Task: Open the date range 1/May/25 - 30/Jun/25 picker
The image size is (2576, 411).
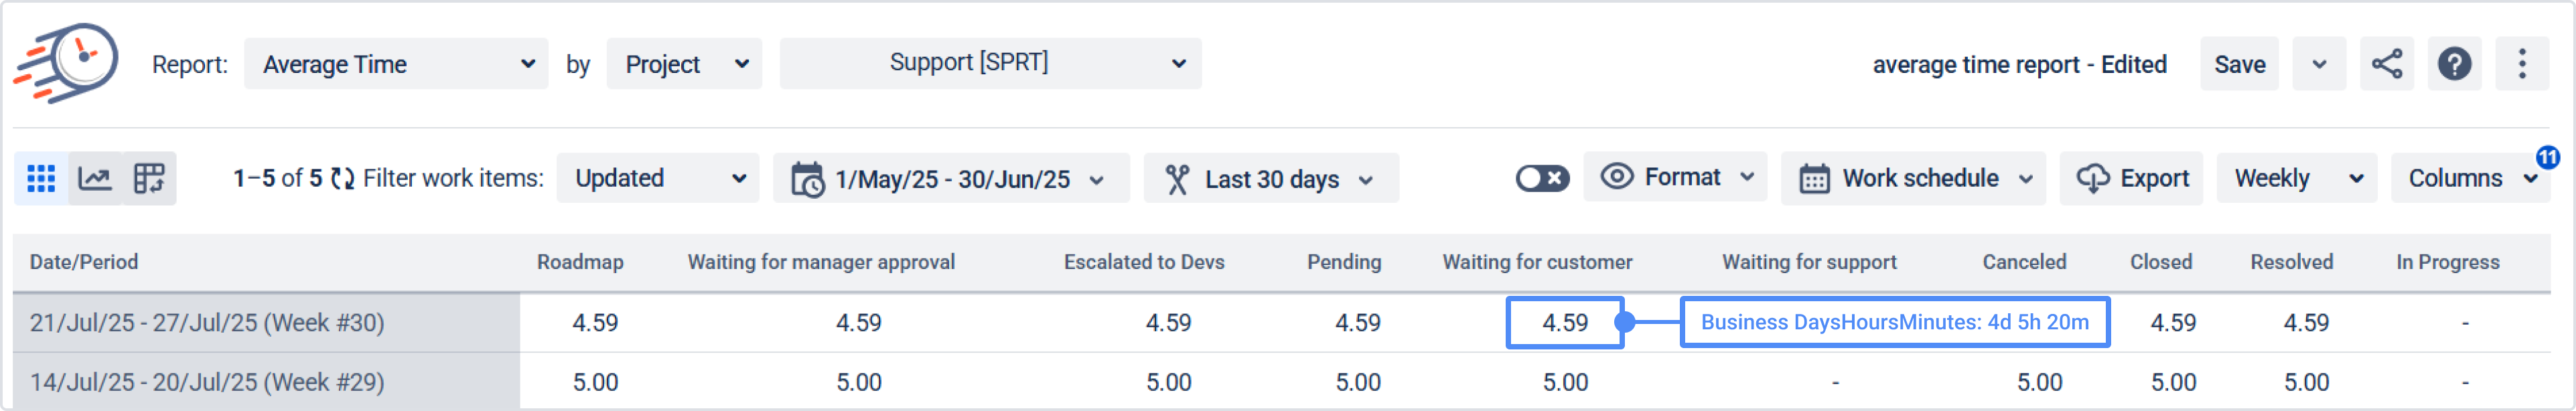Action: pos(950,179)
